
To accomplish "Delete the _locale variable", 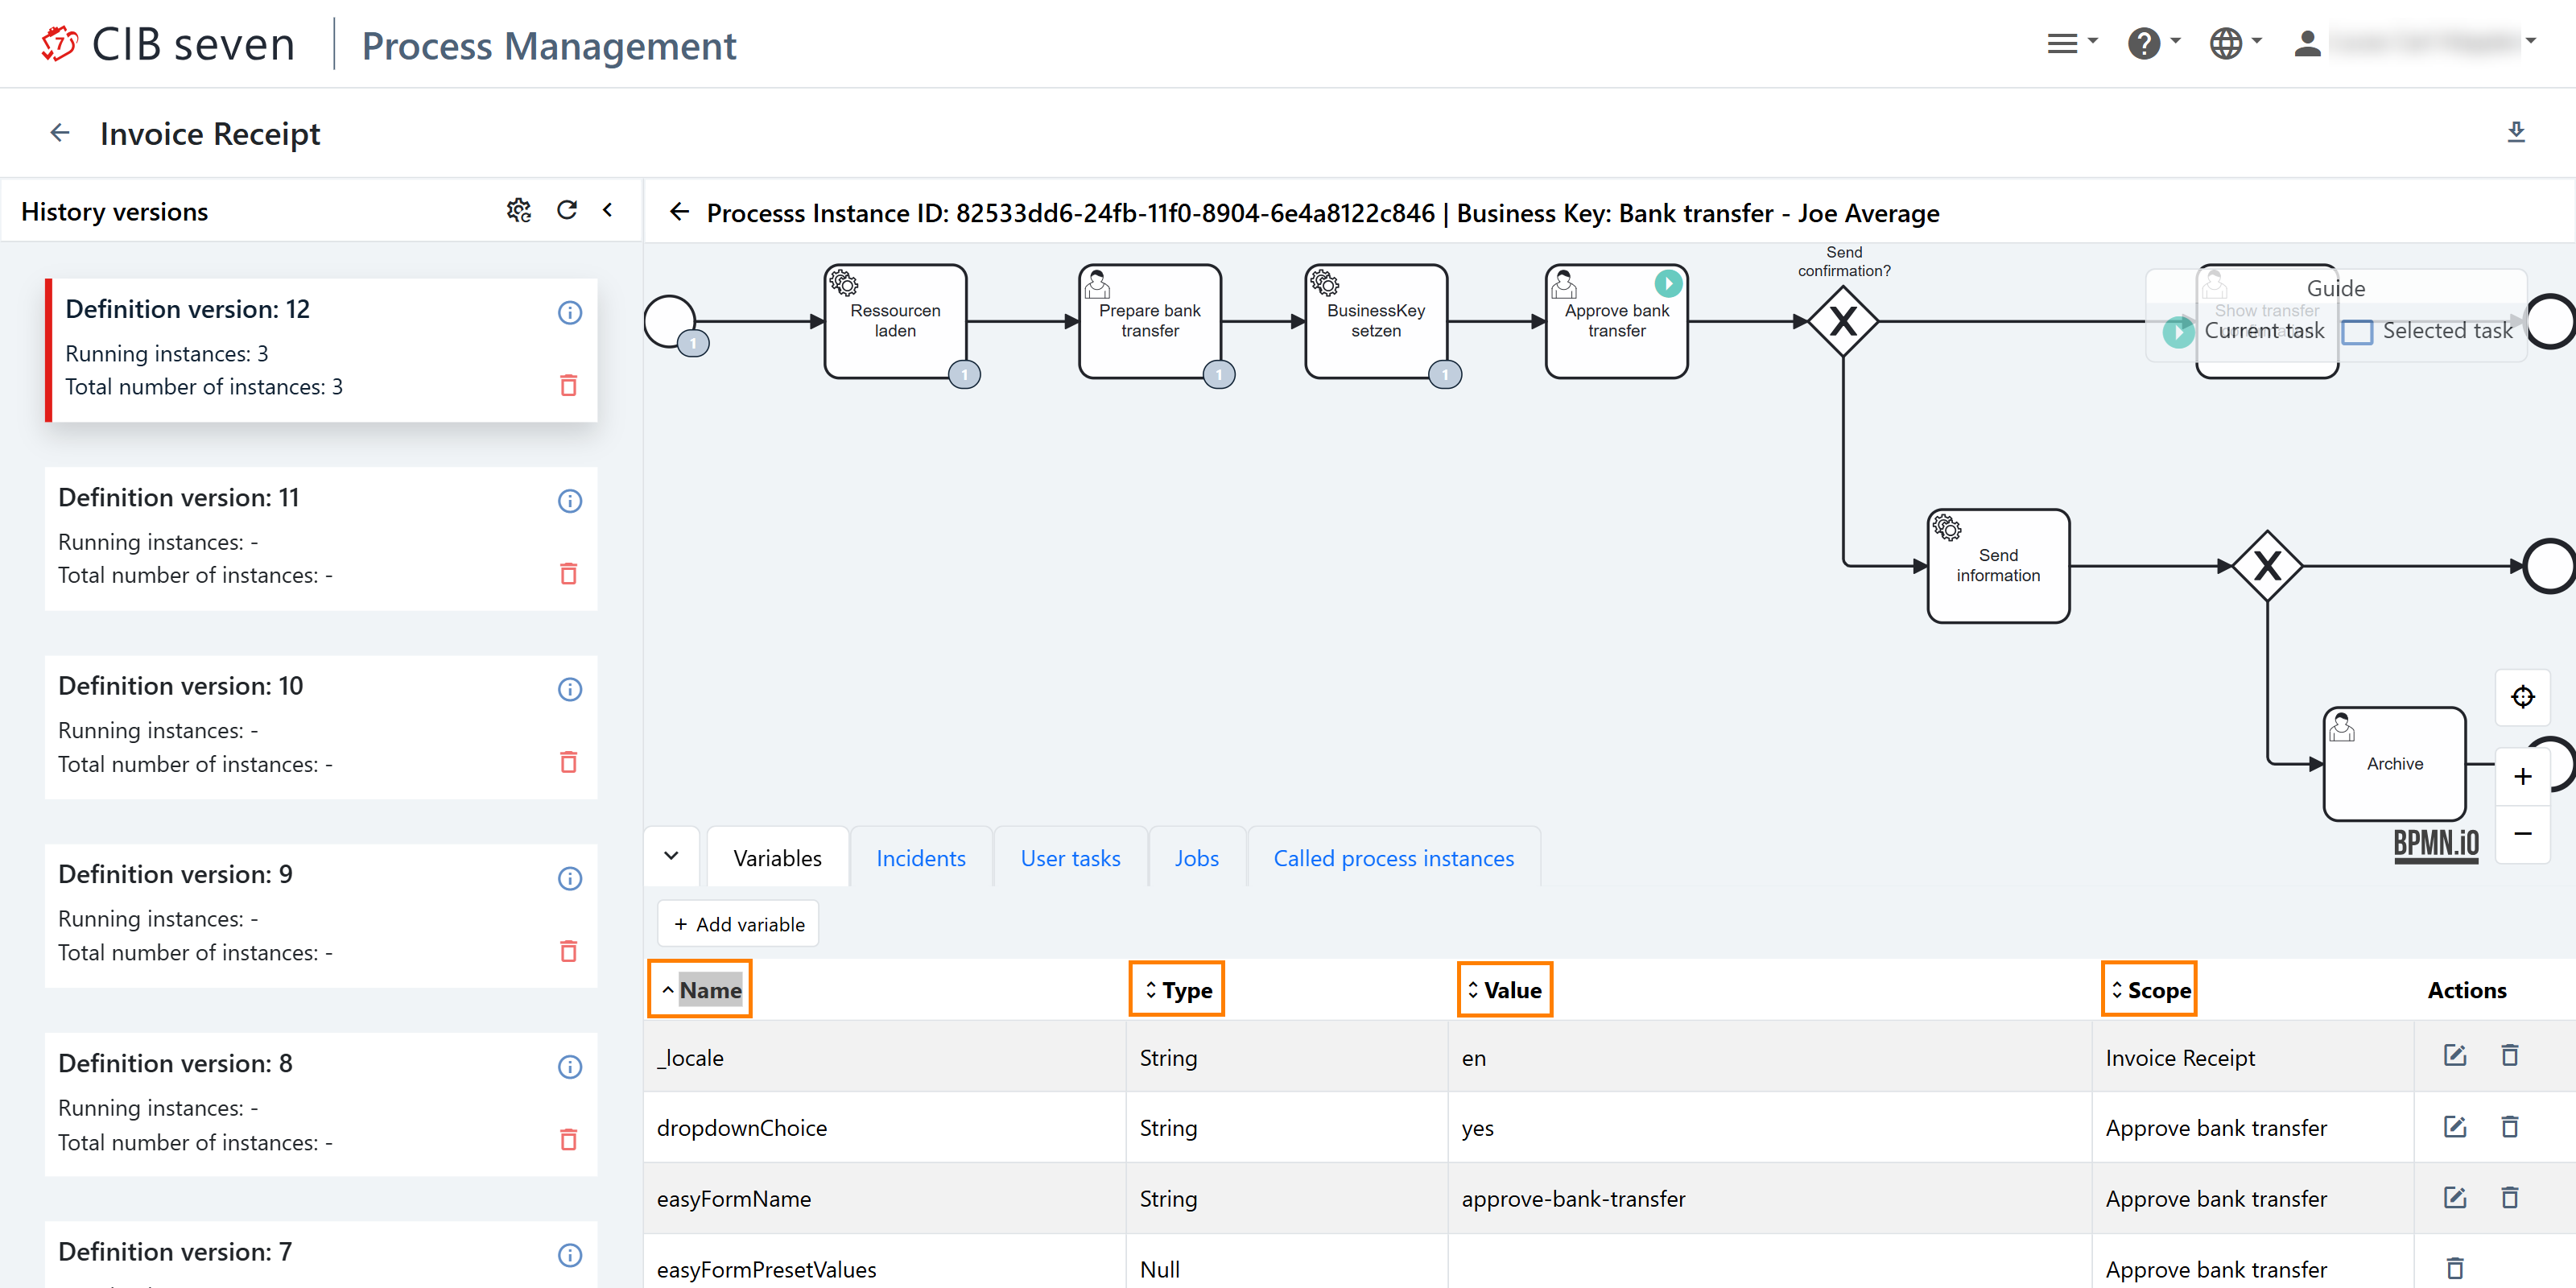I will click(x=2510, y=1055).
